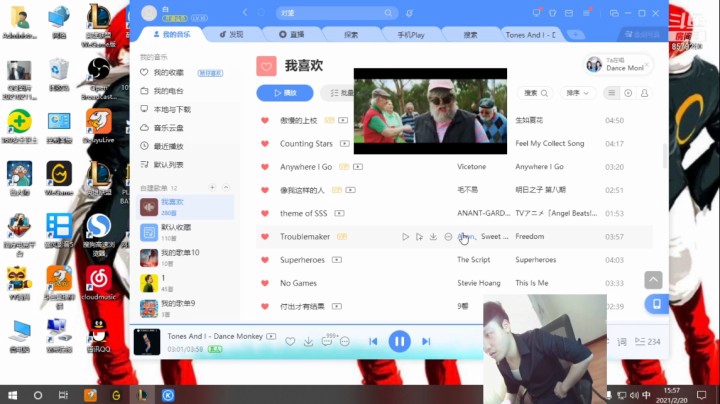
Task: Click the refresh icon beside the back arrow
Action: tap(261, 13)
